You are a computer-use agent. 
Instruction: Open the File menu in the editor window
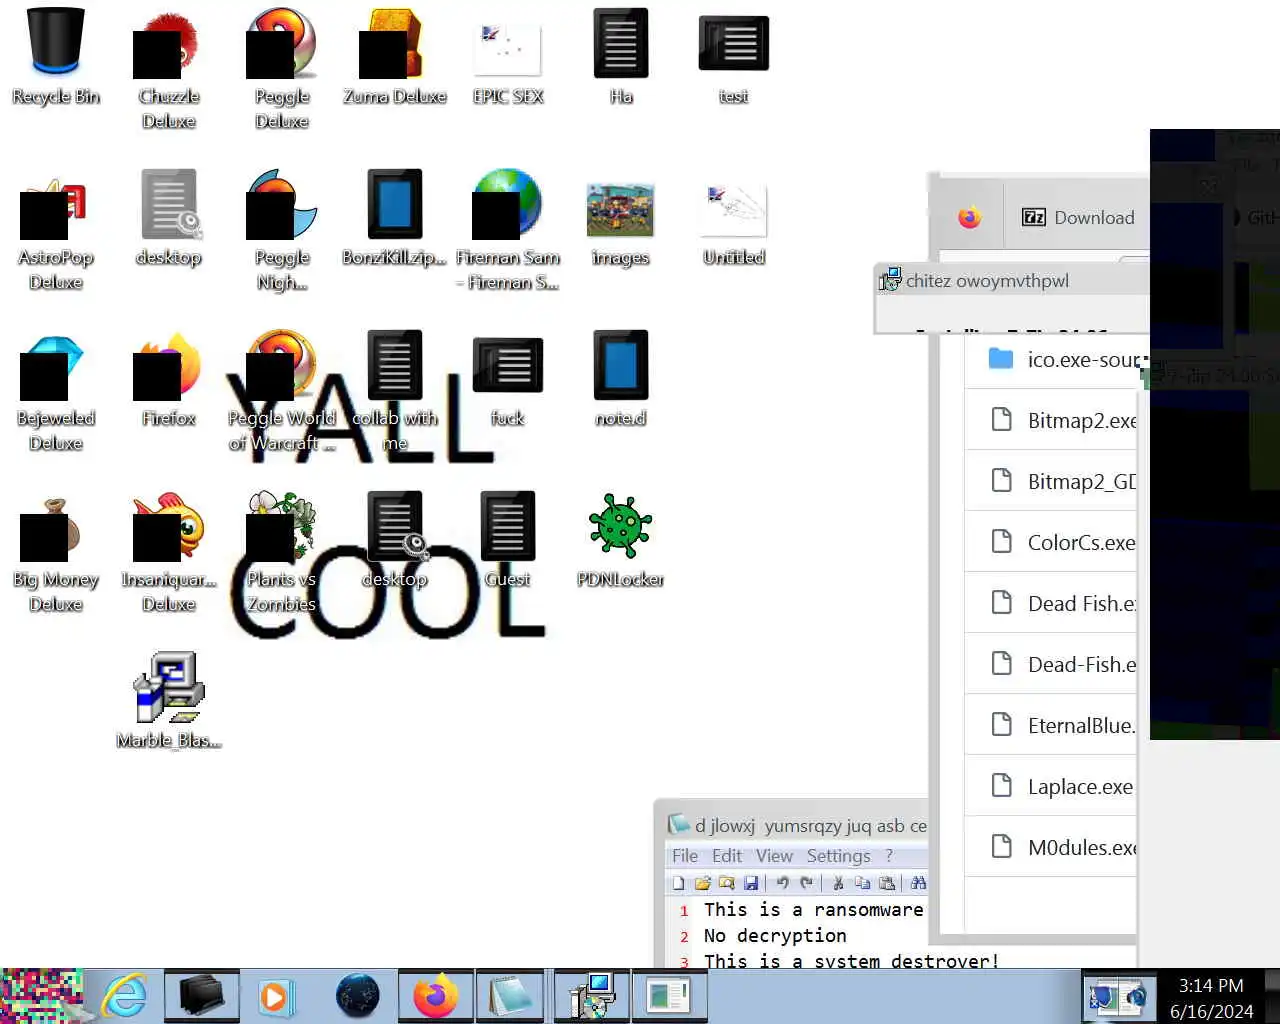(x=685, y=856)
